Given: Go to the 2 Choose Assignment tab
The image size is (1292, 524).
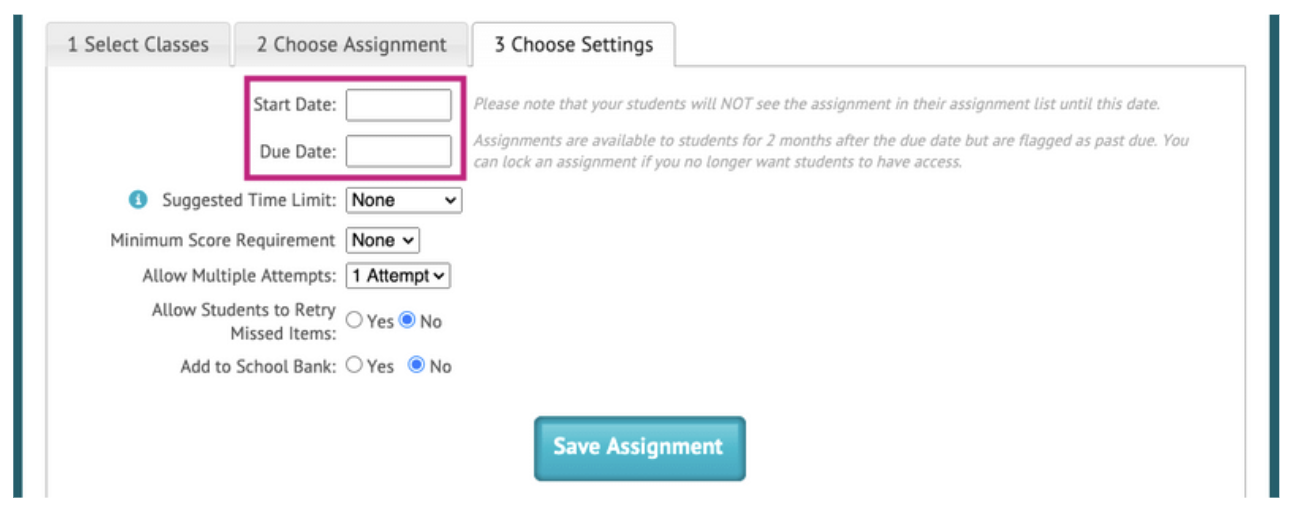Looking at the screenshot, I should (351, 45).
